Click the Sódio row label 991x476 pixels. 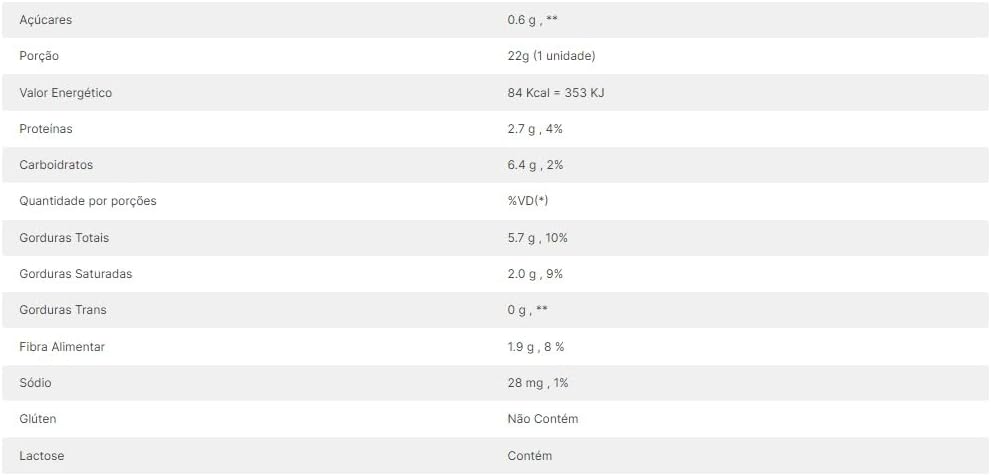[35, 382]
